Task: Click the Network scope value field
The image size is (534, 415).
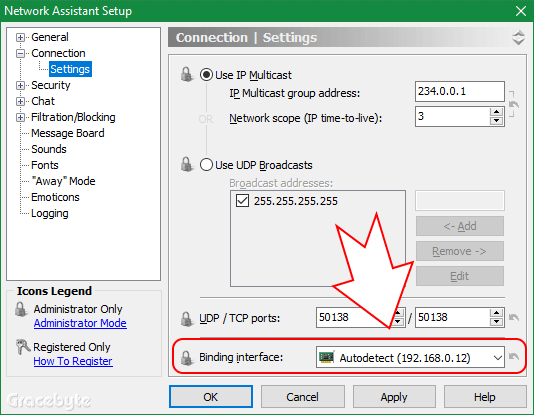Action: tap(453, 116)
